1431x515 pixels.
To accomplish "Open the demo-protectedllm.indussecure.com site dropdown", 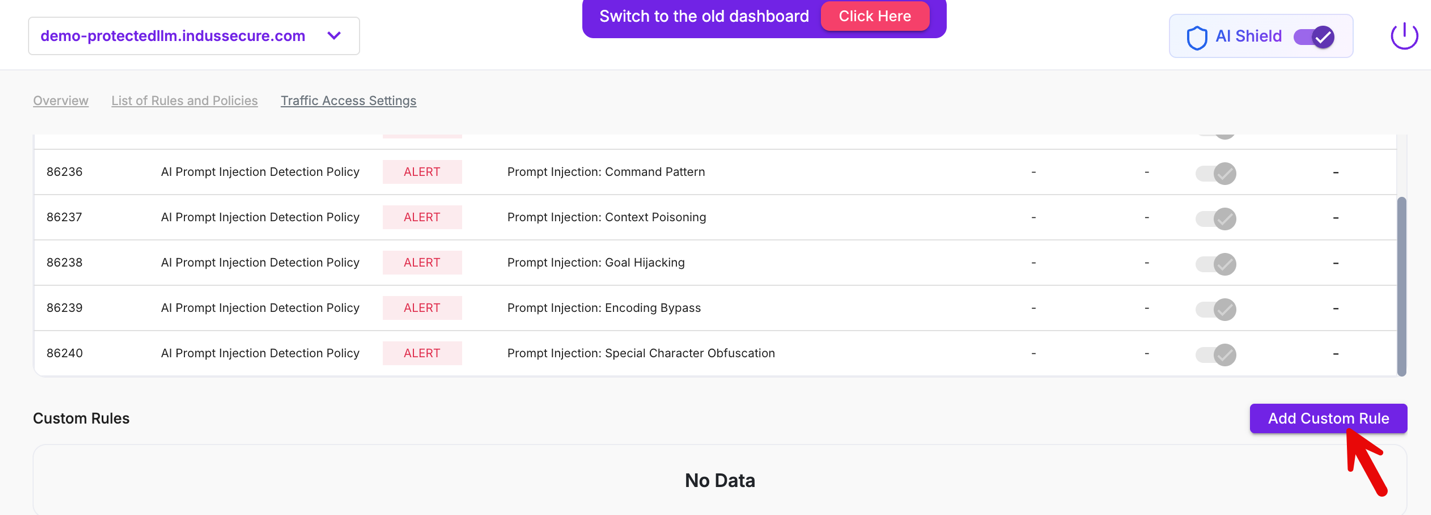I will point(173,36).
